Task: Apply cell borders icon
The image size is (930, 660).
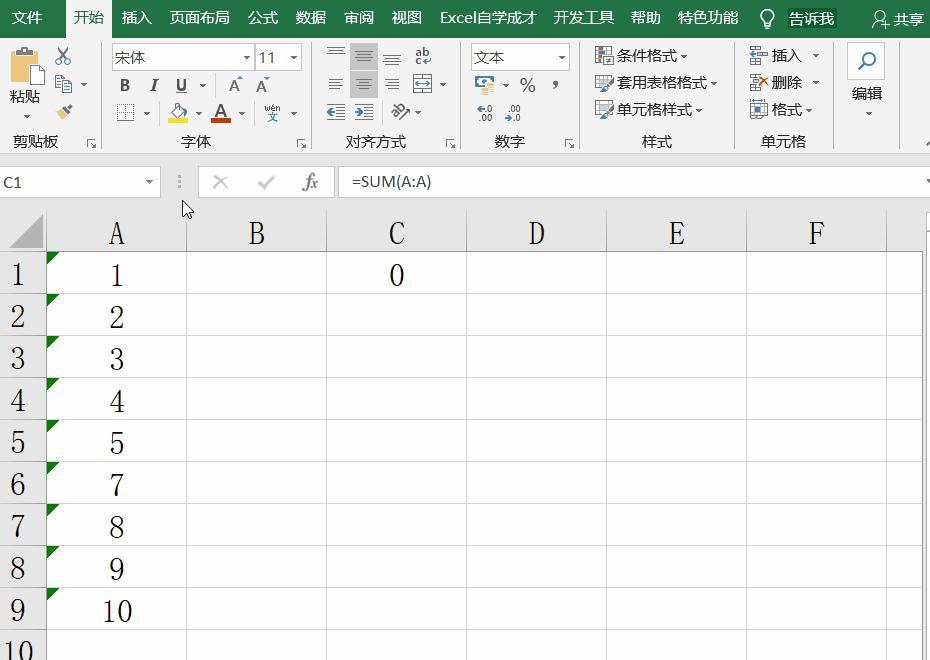Action: coord(125,112)
